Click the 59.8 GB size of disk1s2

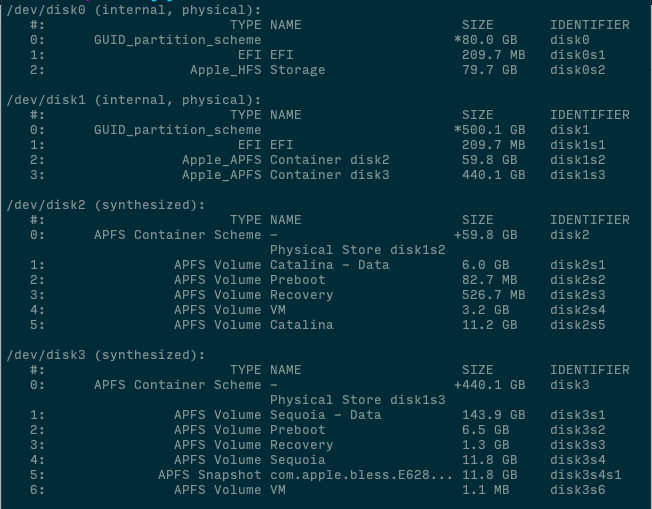click(x=489, y=160)
